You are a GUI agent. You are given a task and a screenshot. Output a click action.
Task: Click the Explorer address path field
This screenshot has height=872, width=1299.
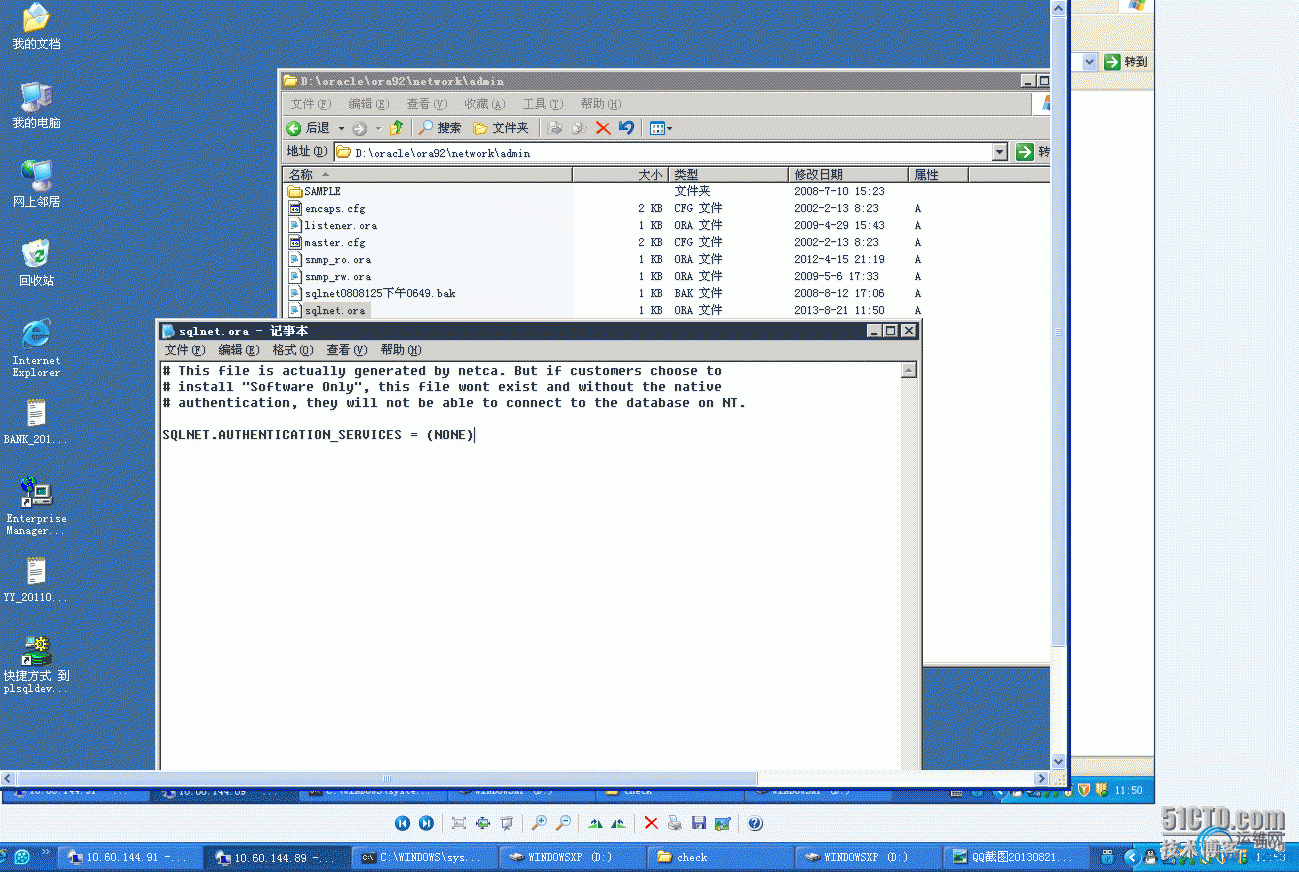662,152
